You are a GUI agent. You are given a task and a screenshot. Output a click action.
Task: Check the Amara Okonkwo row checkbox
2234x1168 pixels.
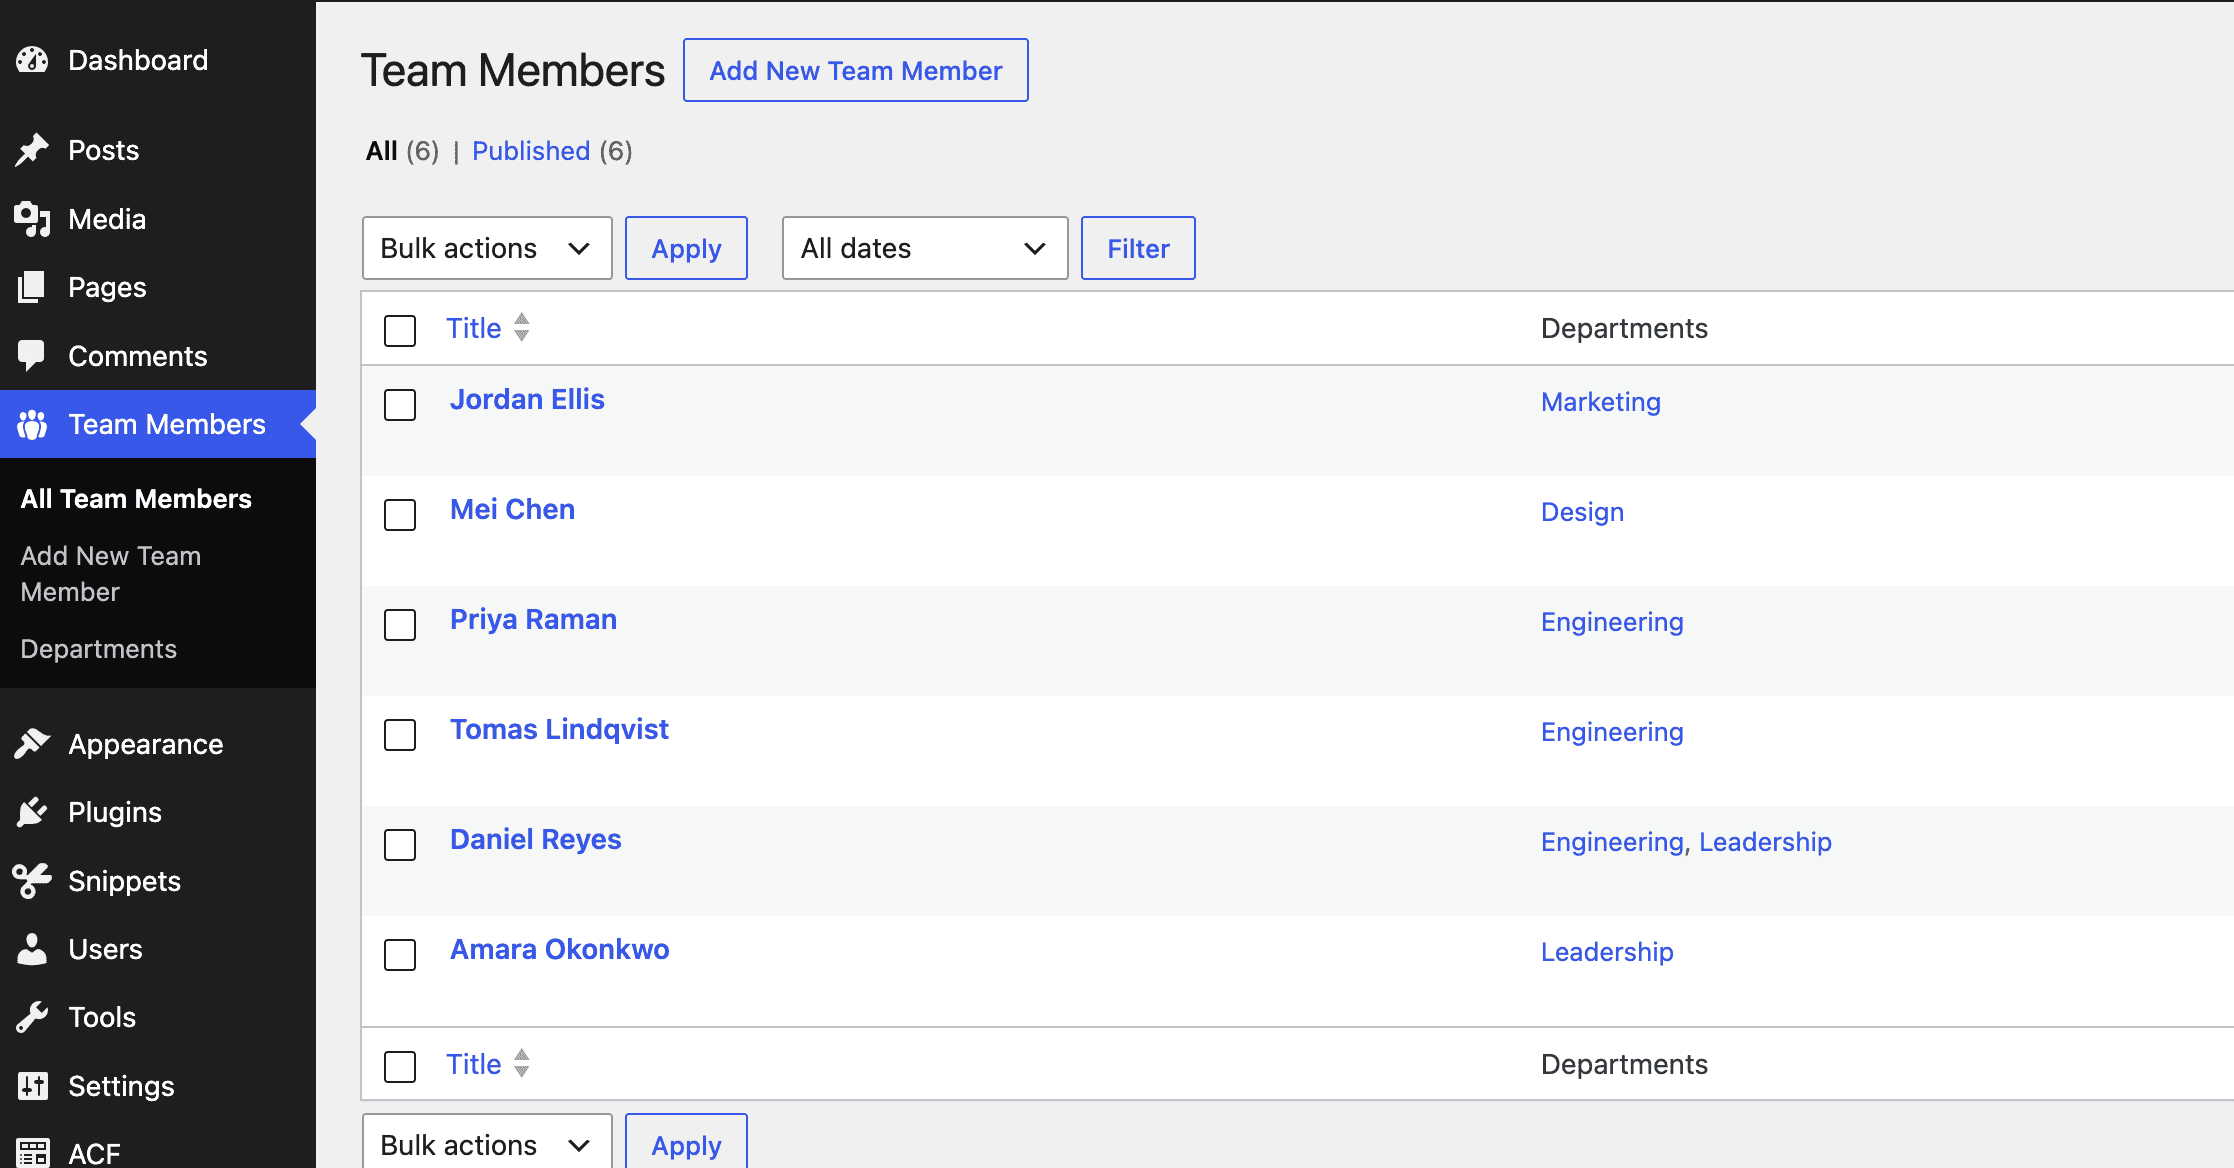[400, 955]
